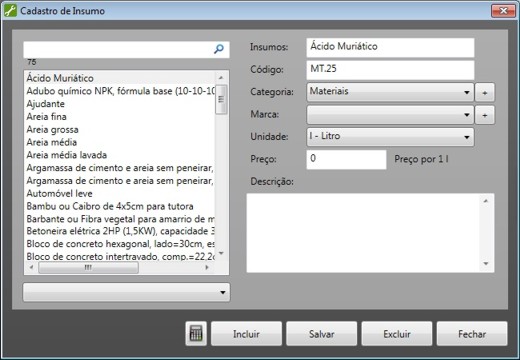520x360 pixels.
Task: Click the search magnifier icon
Action: pyautogui.click(x=219, y=49)
